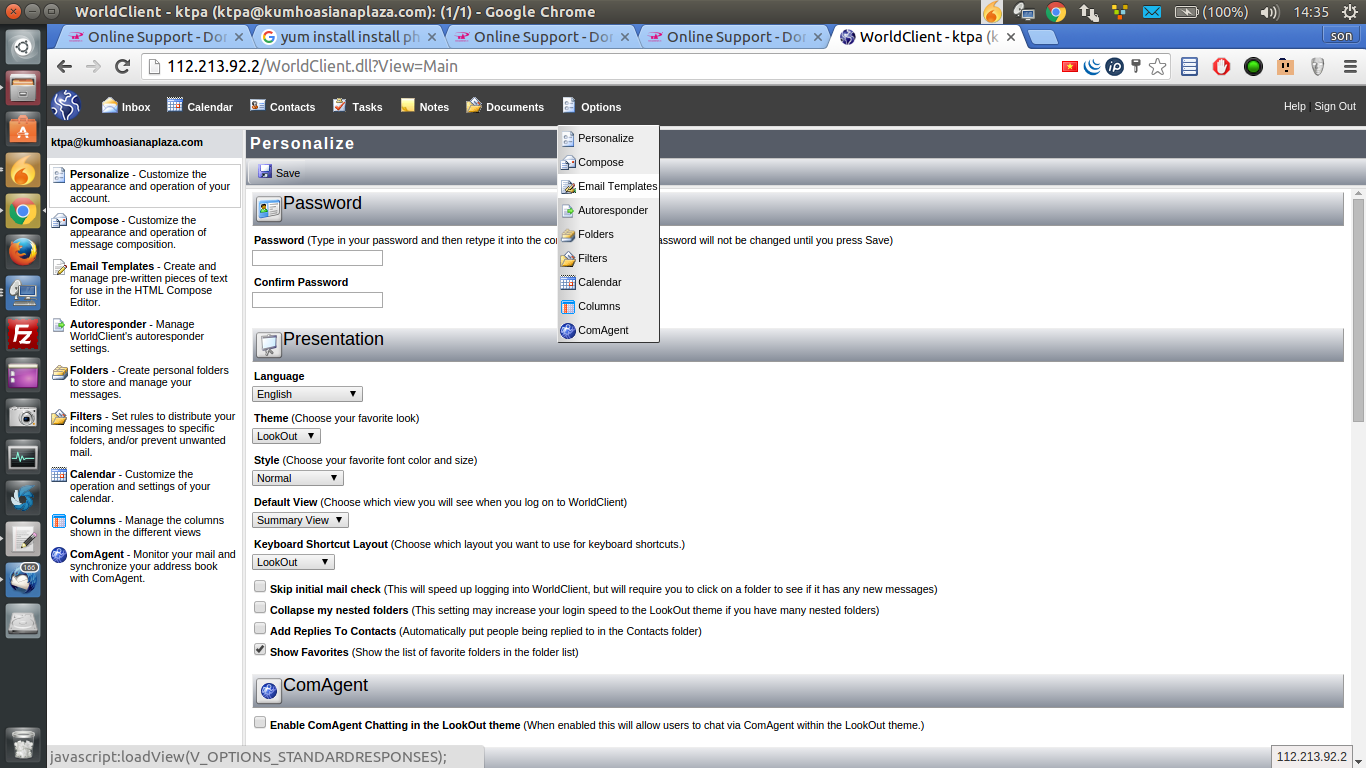This screenshot has height=768, width=1366.
Task: Enable Skip initial mail check
Action: [x=260, y=587]
